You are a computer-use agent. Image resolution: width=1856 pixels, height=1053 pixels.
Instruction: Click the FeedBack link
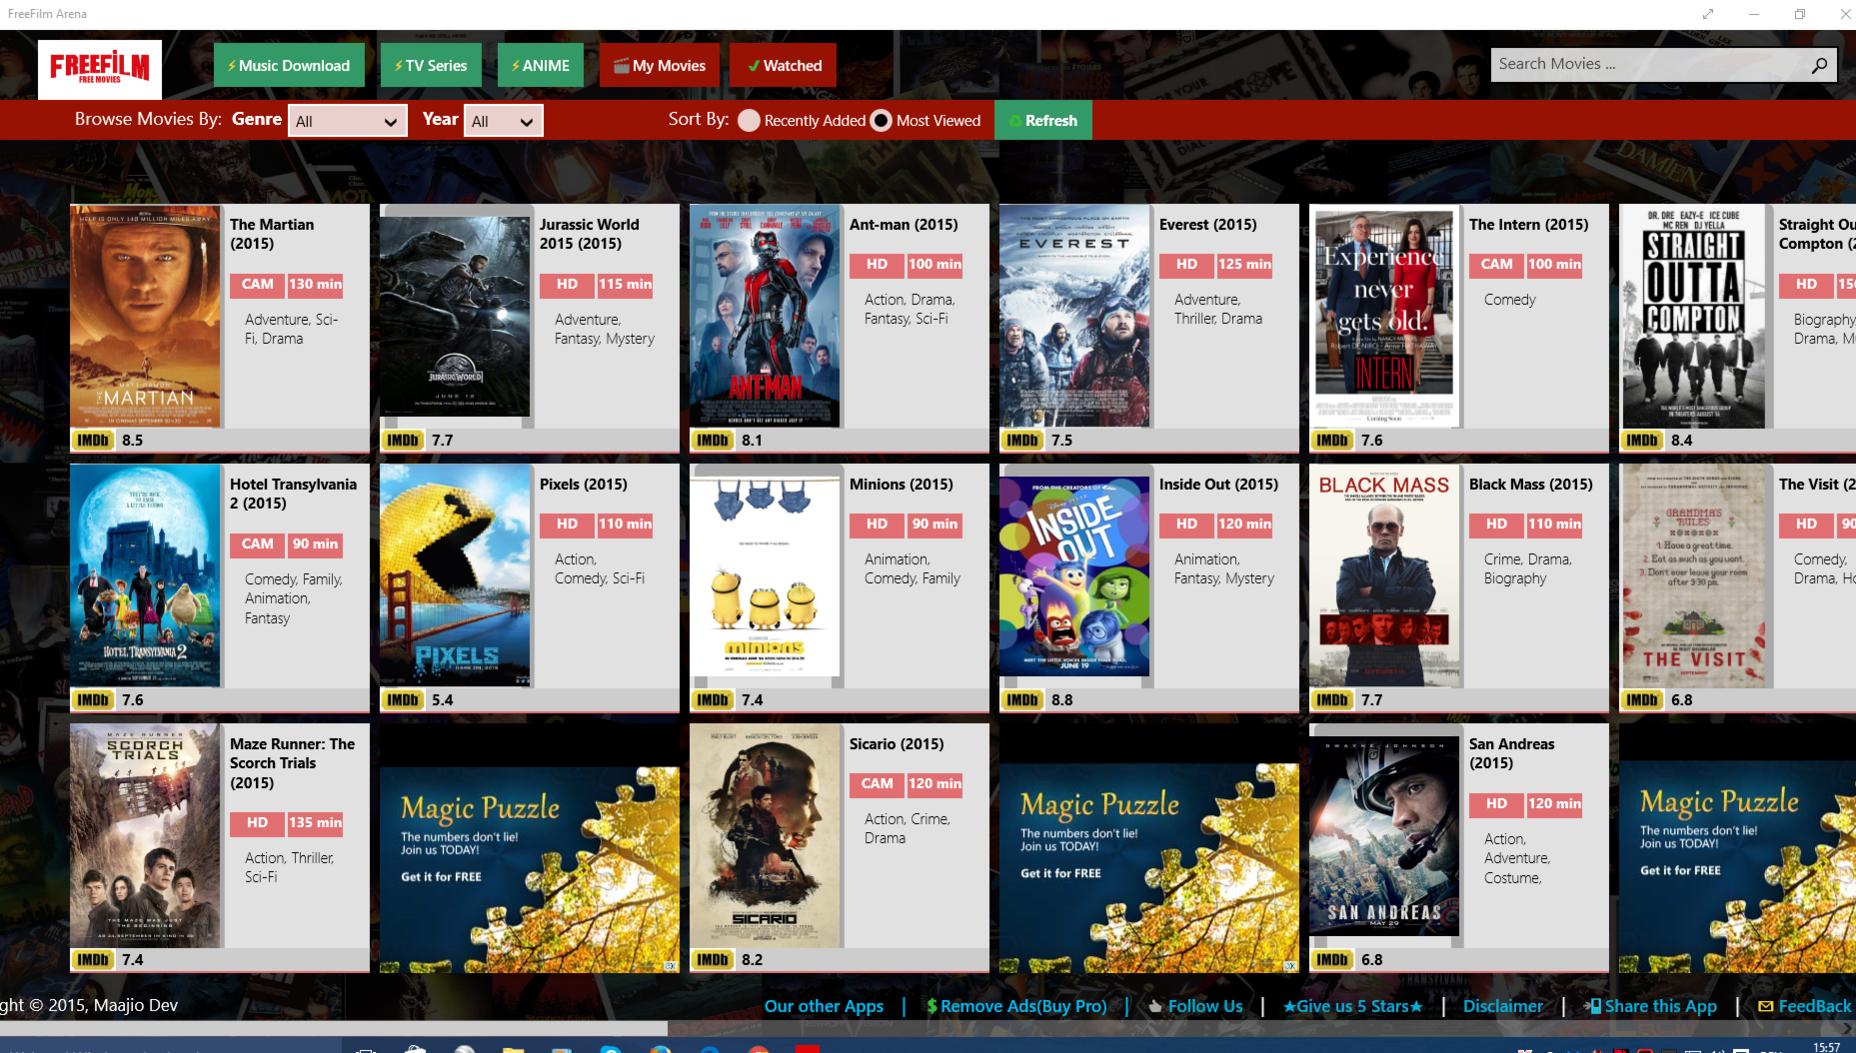1805,1006
